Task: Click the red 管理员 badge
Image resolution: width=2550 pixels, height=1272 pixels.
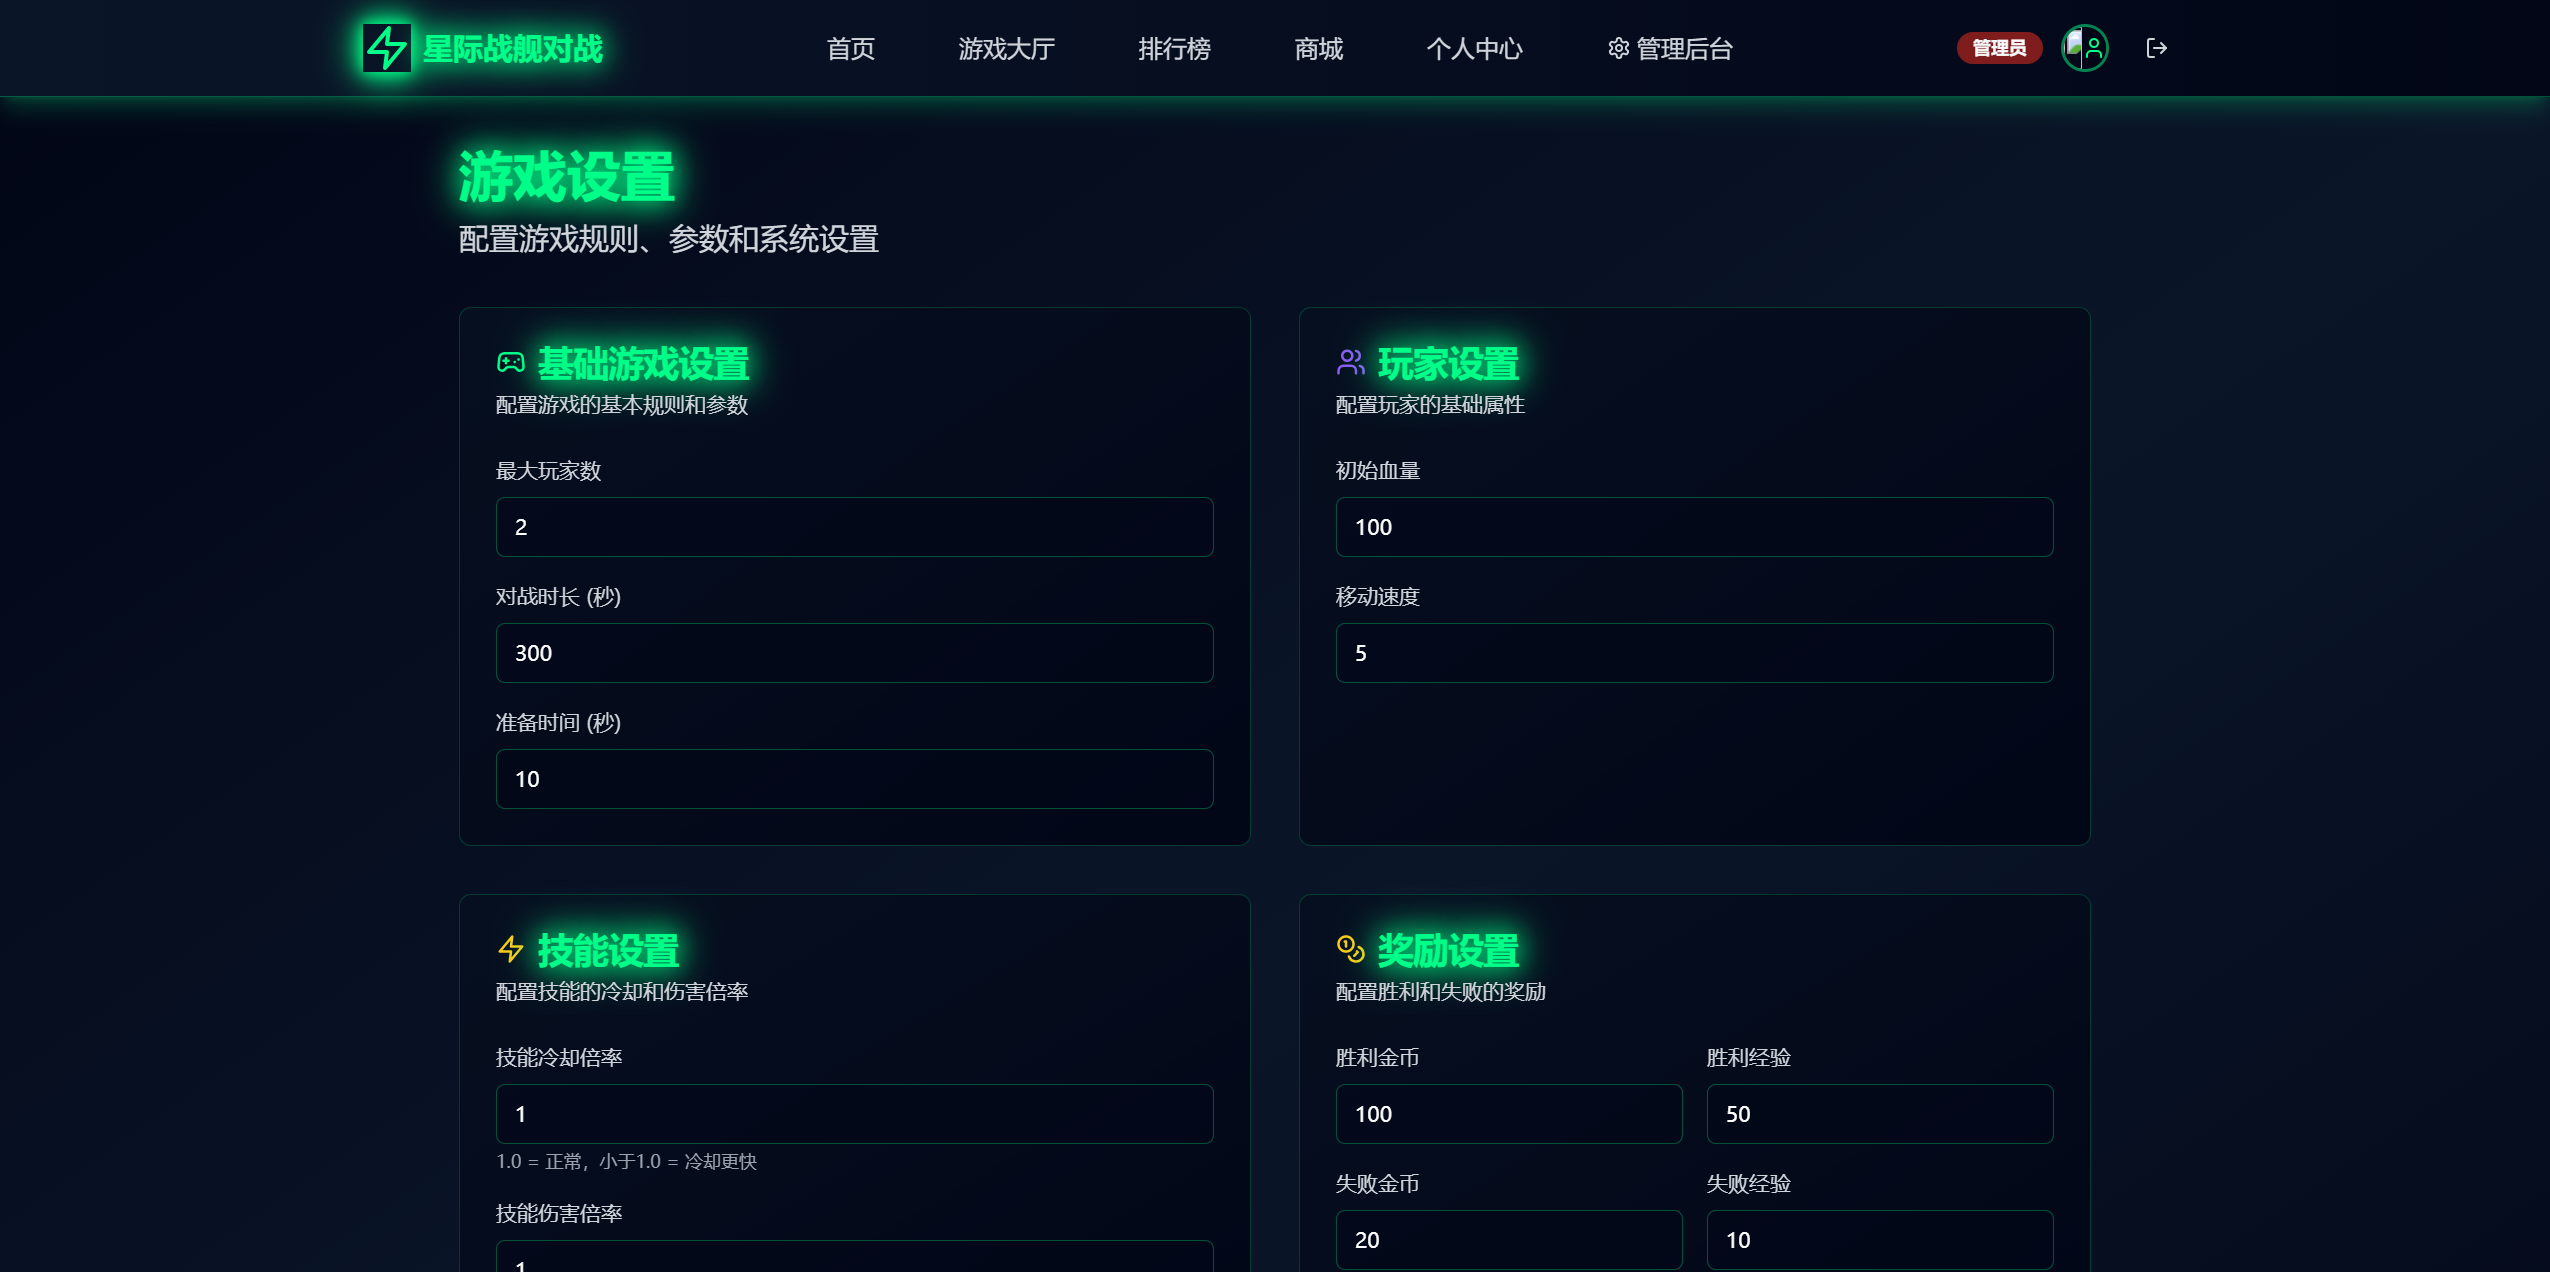Action: click(x=1998, y=48)
